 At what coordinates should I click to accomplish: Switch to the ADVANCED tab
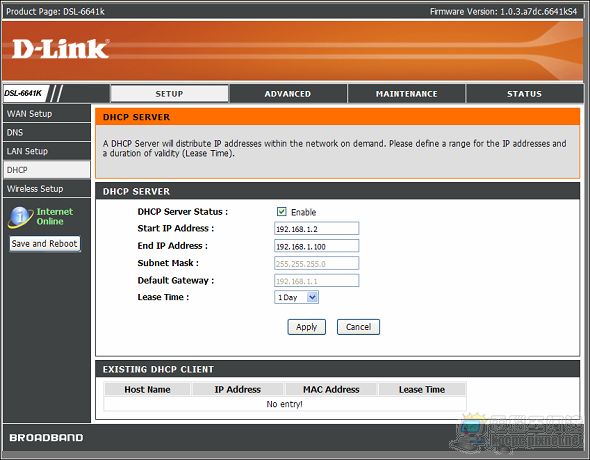(288, 94)
